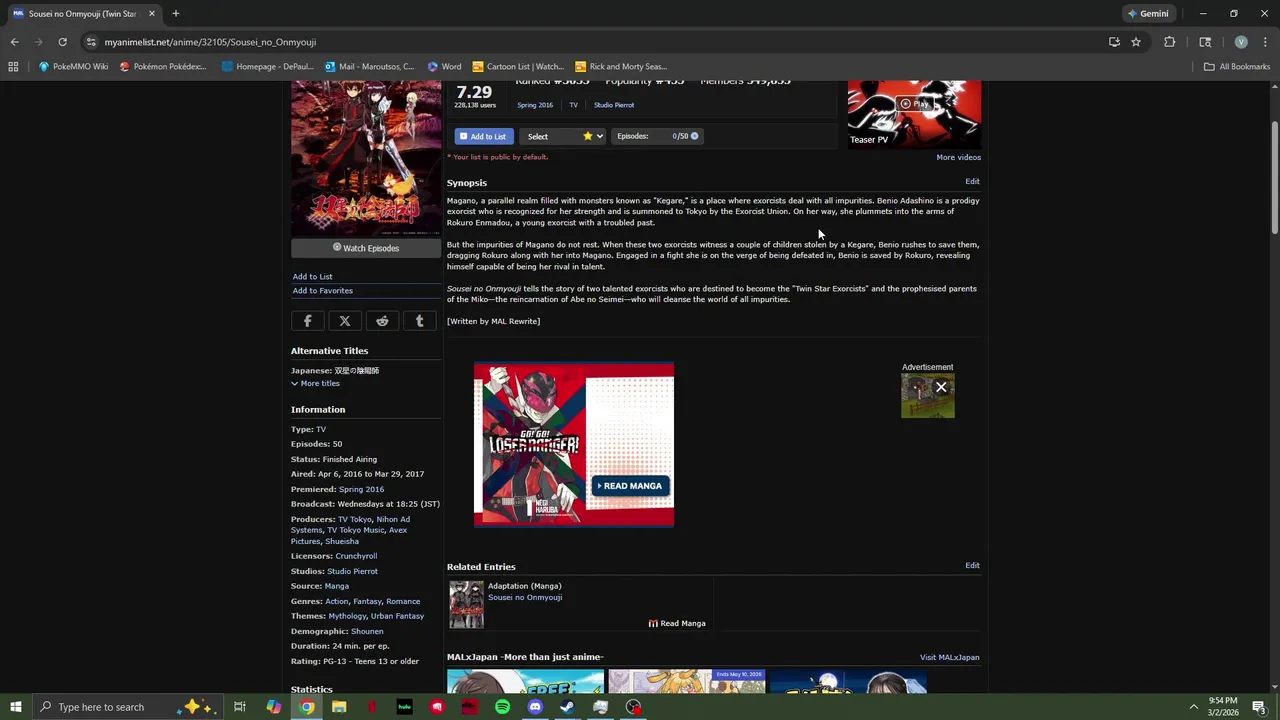
Task: Share on X (Twitter) icon
Action: pos(345,321)
